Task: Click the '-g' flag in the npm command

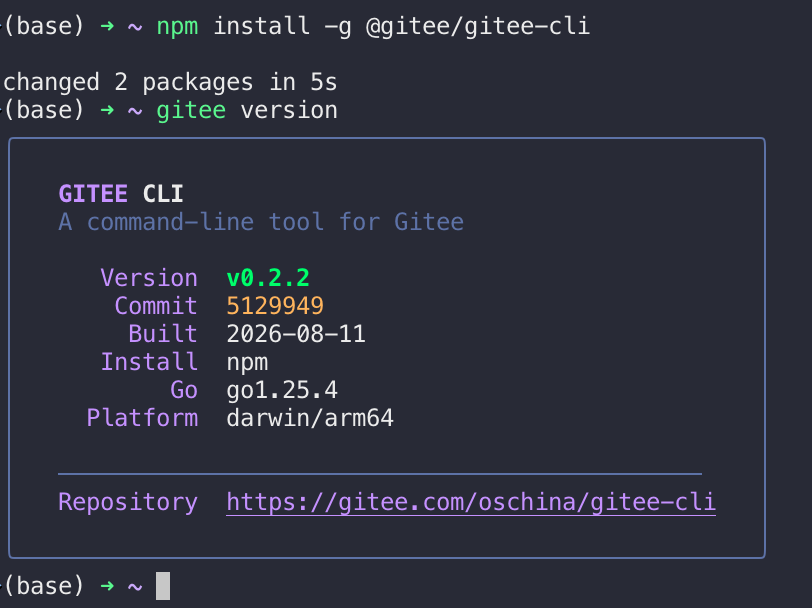Action: point(338,27)
